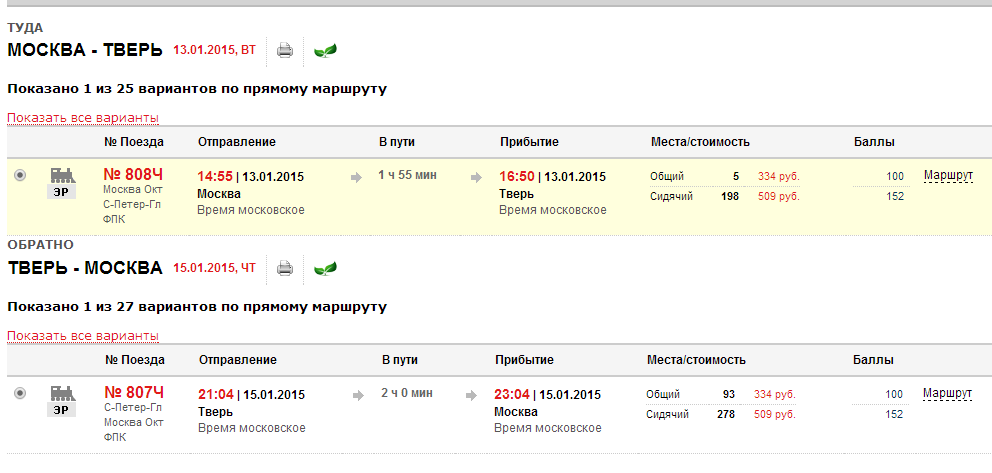Viewport: 992px width, 473px height.
Task: Show all variants for Тверь - Москва
Action: (x=83, y=336)
